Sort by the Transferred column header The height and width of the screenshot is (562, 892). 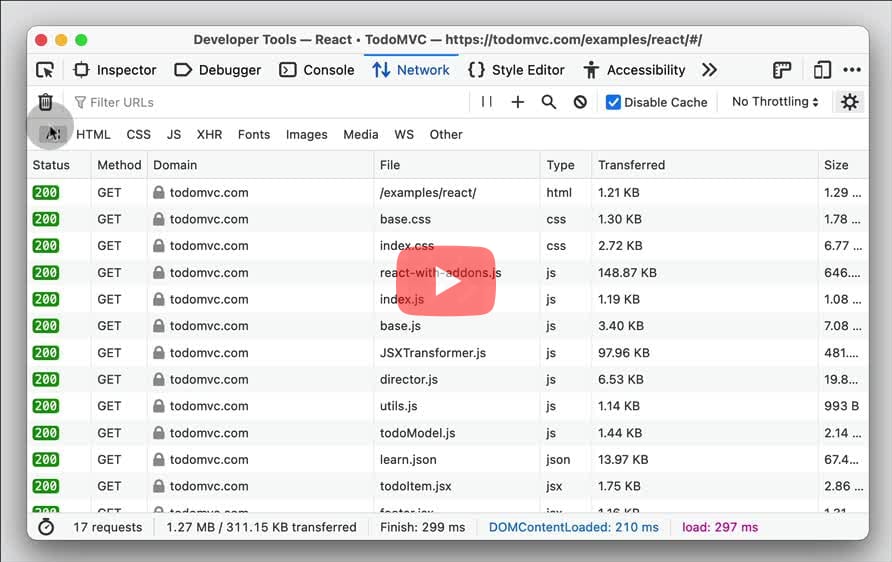[x=705, y=165]
